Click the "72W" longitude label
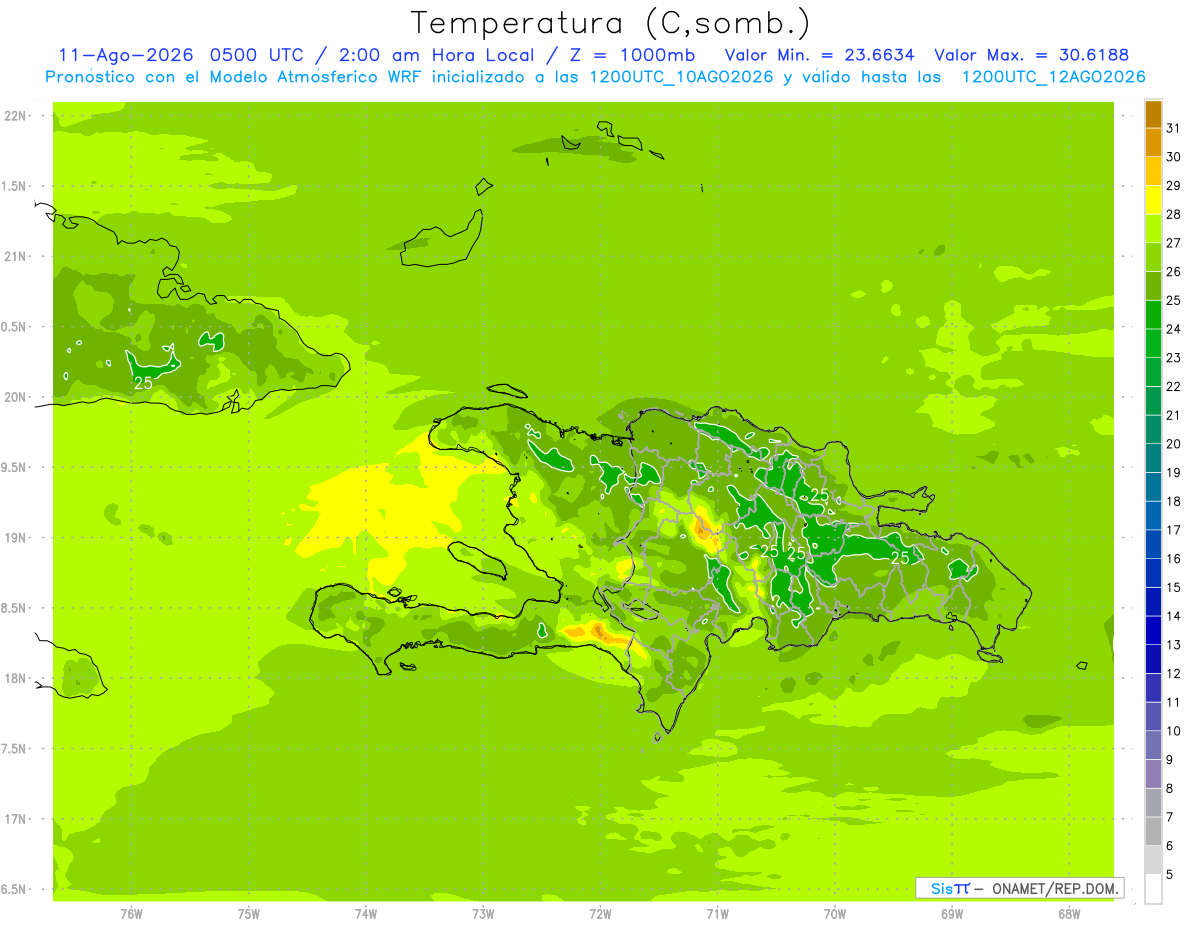The image size is (1200, 927). [600, 913]
